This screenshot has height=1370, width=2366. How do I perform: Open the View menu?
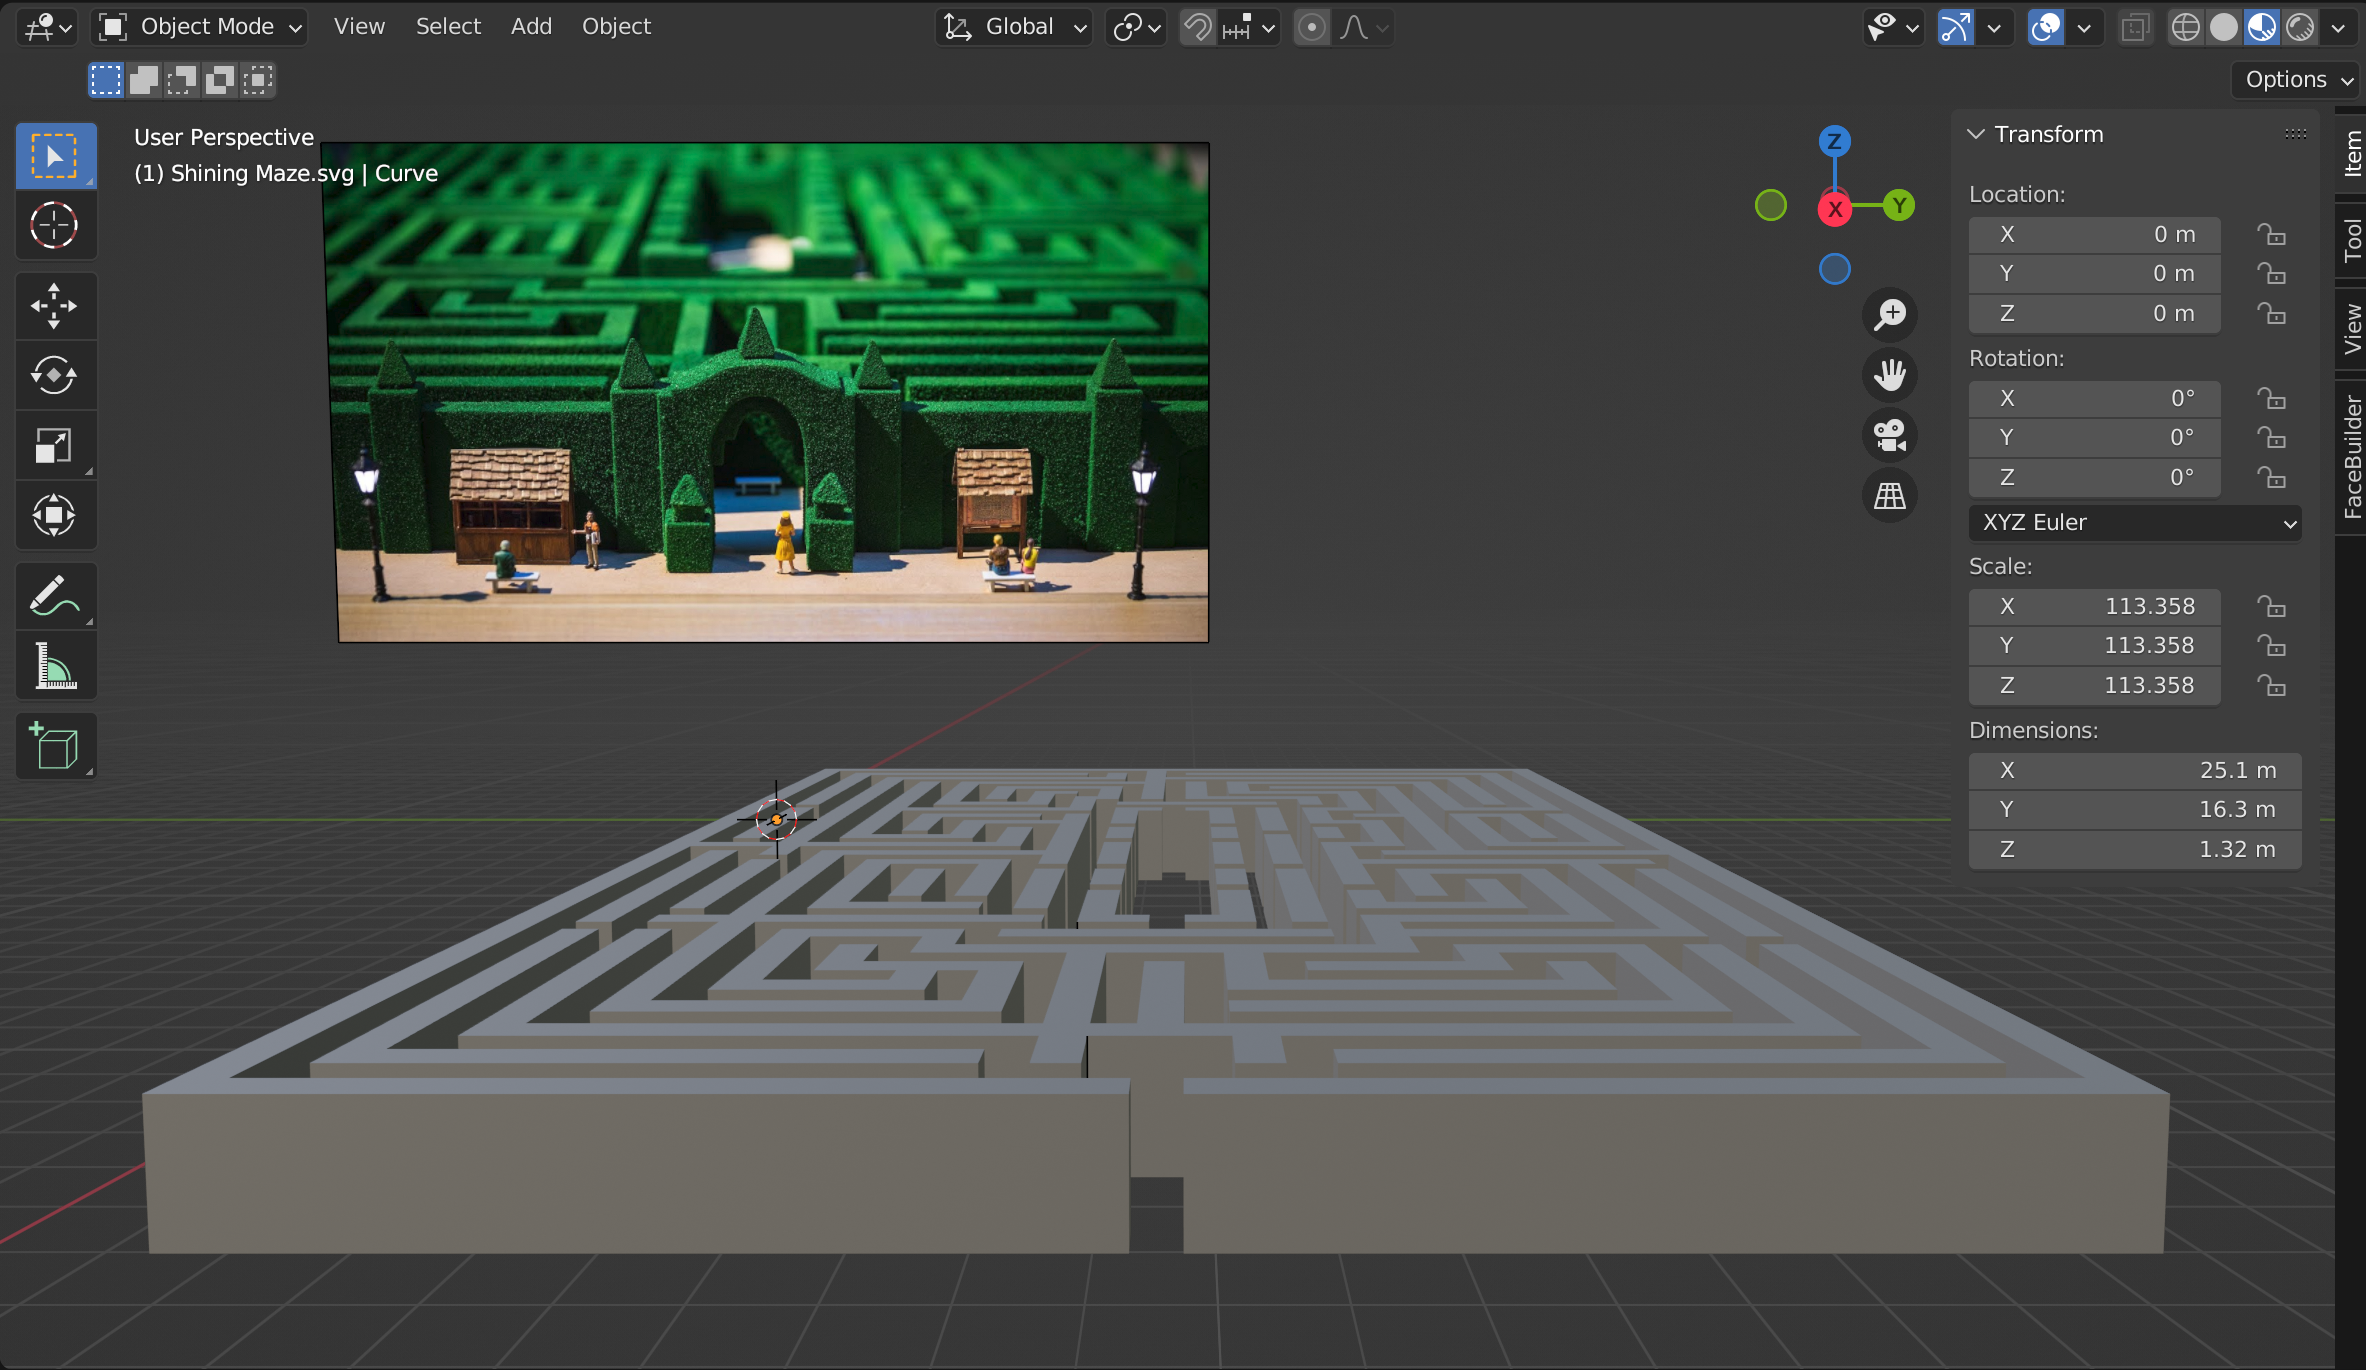(x=359, y=27)
